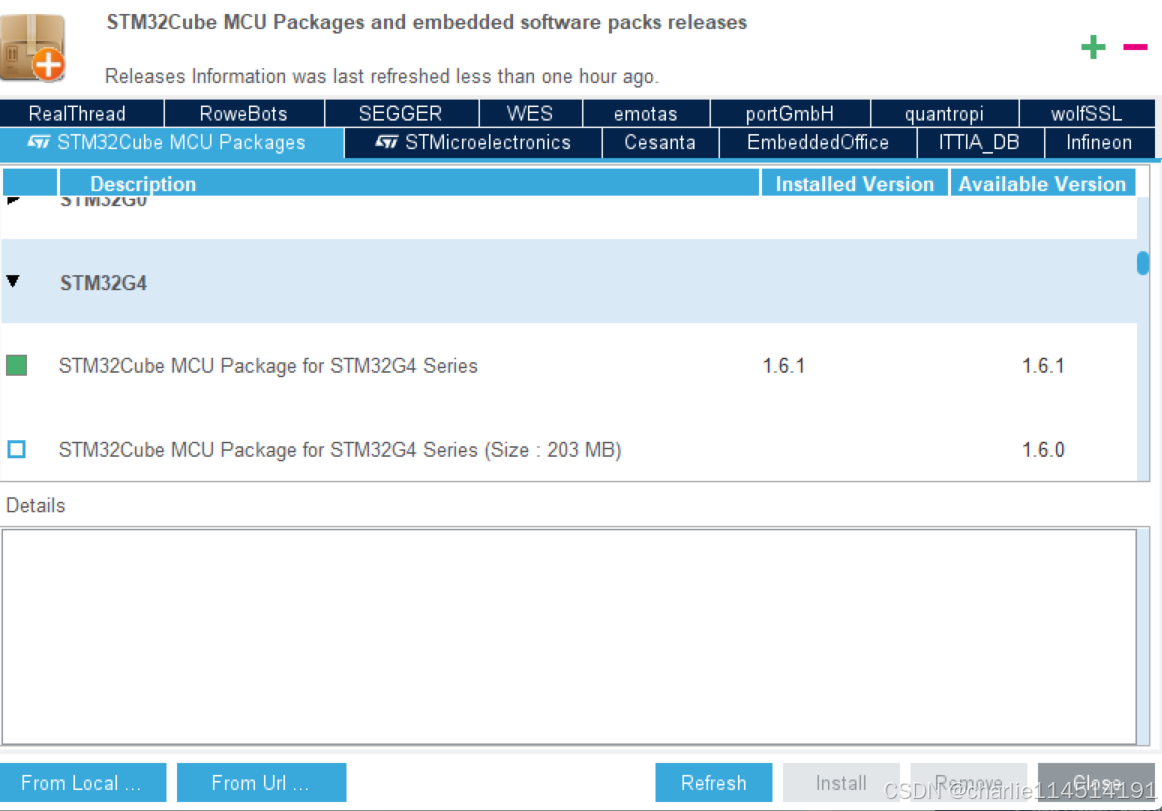Click the pink minus collapse-all icon
1162x811 pixels.
(x=1135, y=47)
